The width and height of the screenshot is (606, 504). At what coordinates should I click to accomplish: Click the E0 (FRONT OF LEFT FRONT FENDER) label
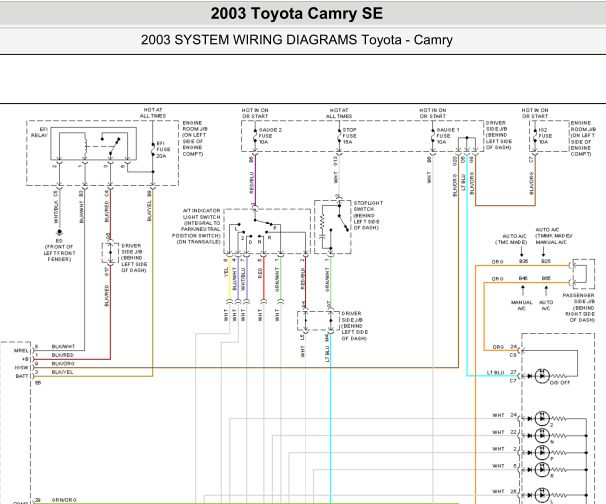pyautogui.click(x=59, y=250)
